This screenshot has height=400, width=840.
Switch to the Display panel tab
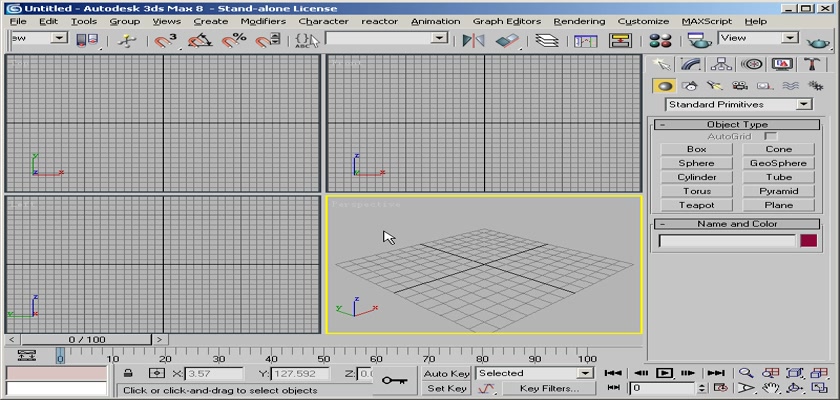point(782,64)
